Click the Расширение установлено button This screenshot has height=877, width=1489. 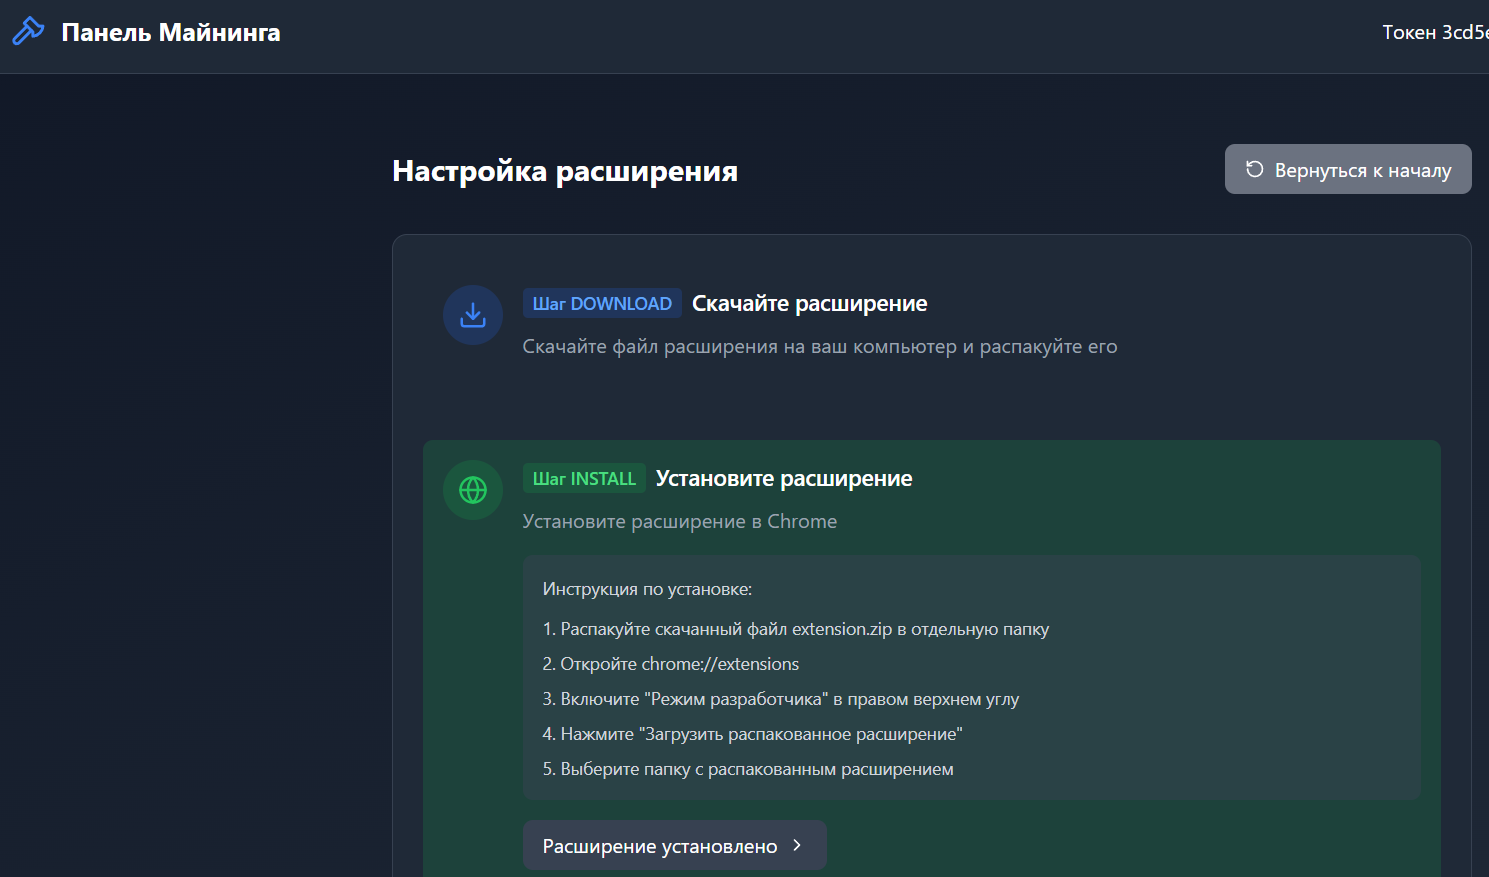point(674,845)
